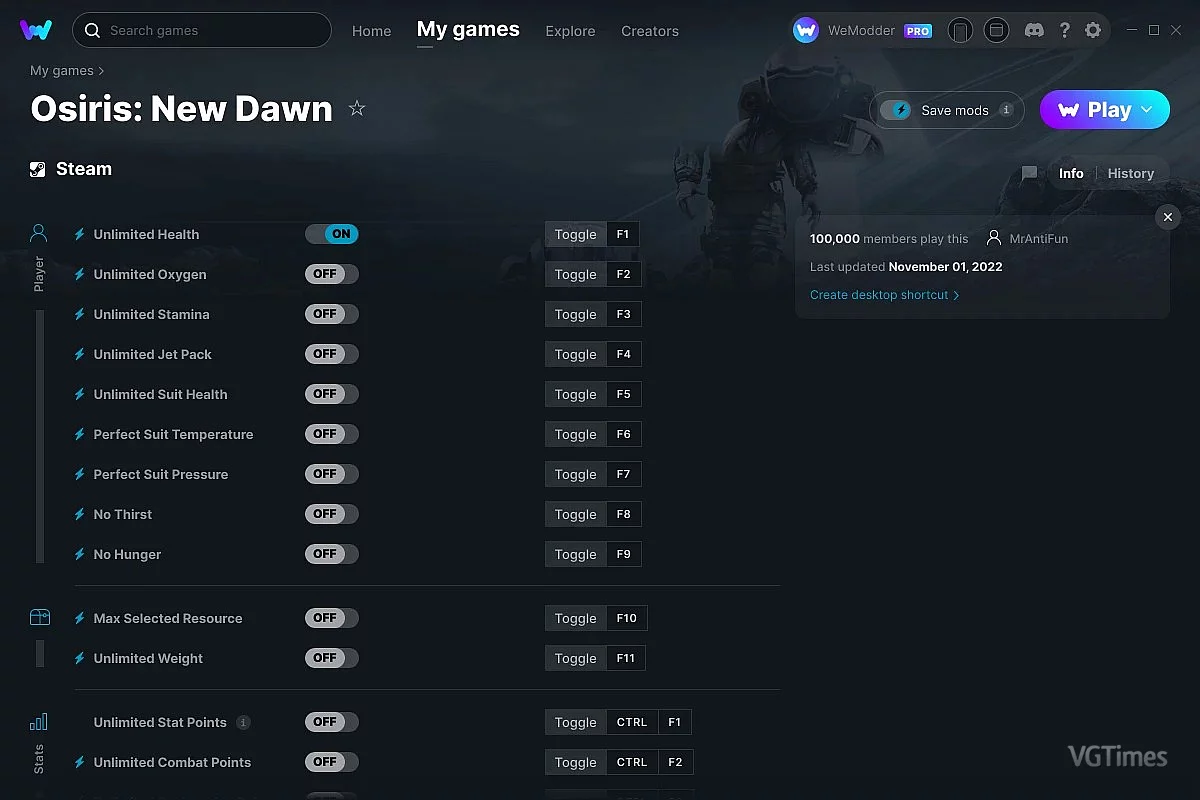Click the Search games input field
This screenshot has height=800, width=1200.
(x=202, y=30)
